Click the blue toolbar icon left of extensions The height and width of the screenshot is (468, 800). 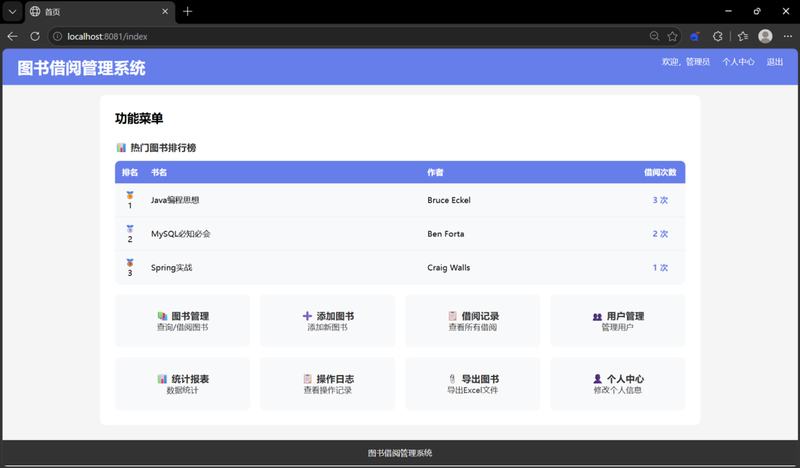pyautogui.click(x=694, y=36)
